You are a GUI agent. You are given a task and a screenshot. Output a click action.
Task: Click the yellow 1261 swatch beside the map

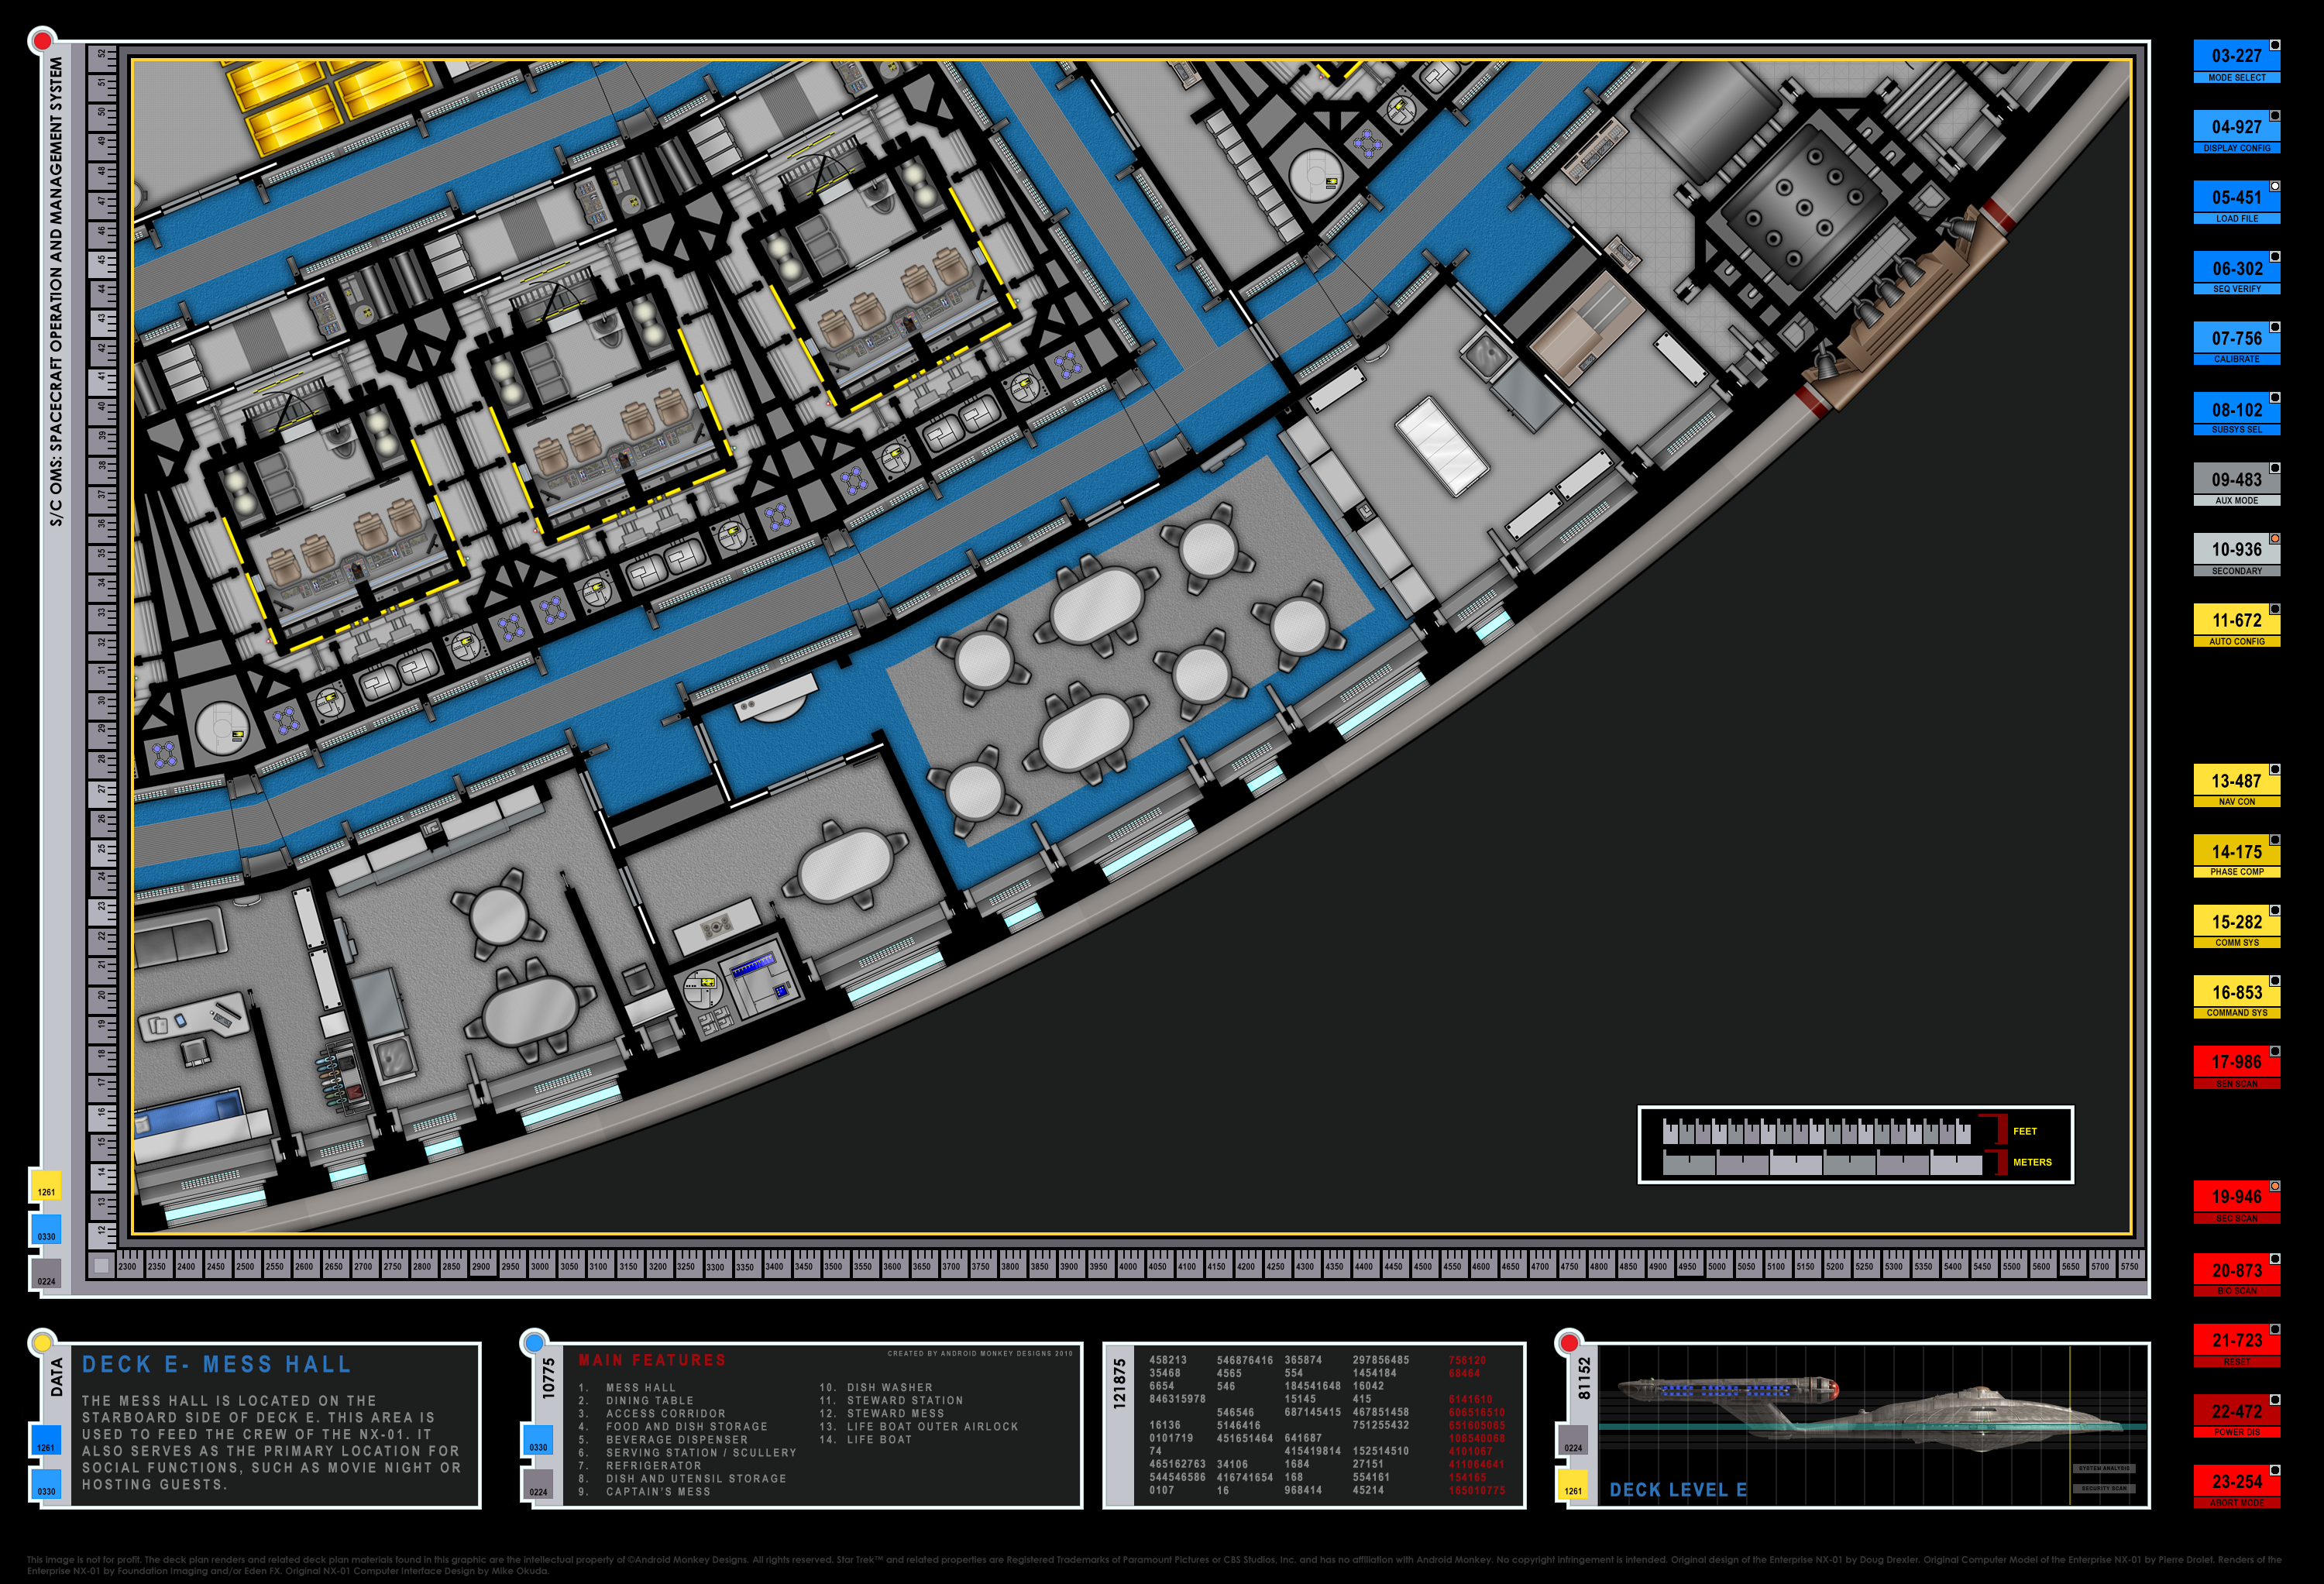click(x=46, y=1186)
